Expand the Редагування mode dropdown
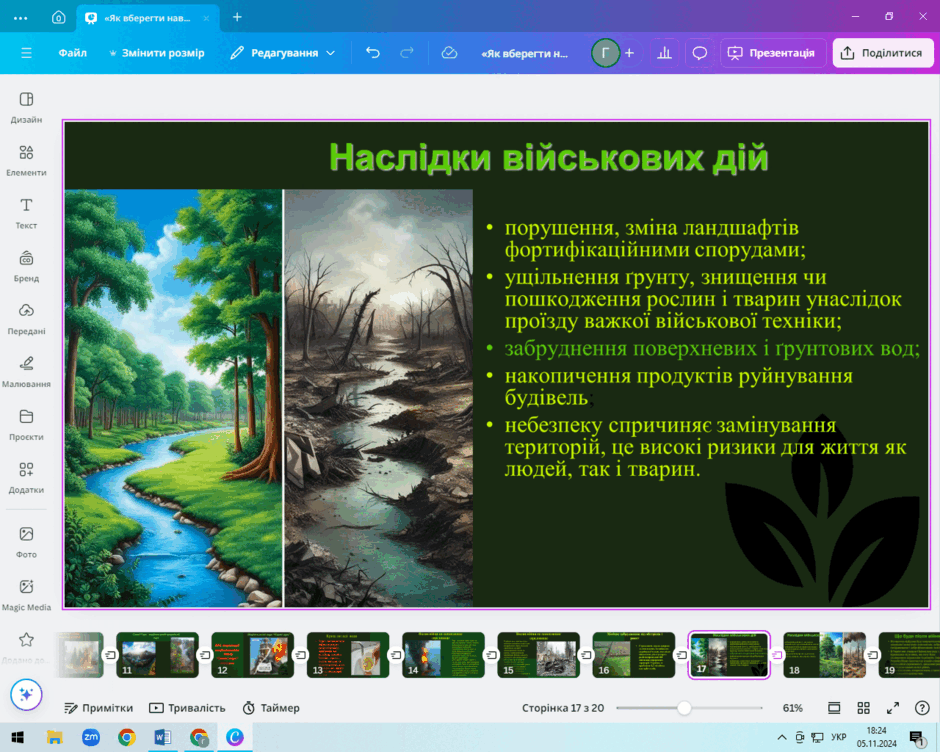The height and width of the screenshot is (752, 940). point(282,53)
